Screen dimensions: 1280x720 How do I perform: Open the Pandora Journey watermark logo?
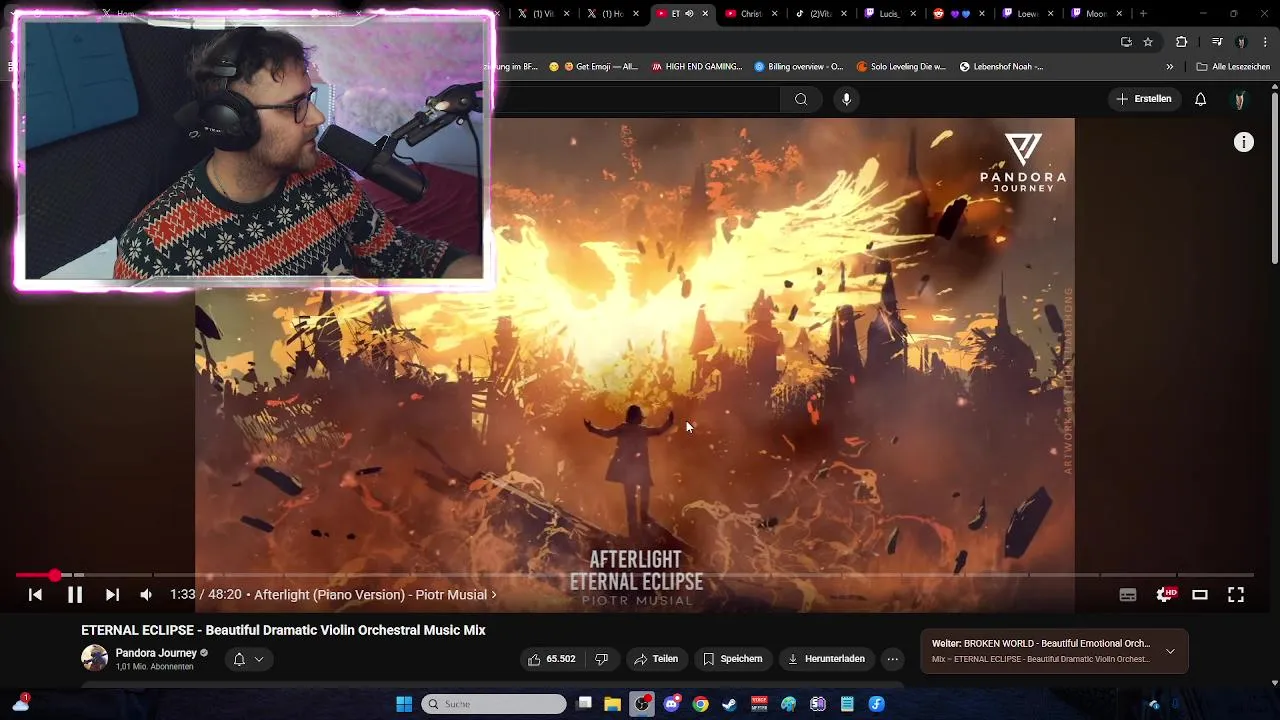1023,162
